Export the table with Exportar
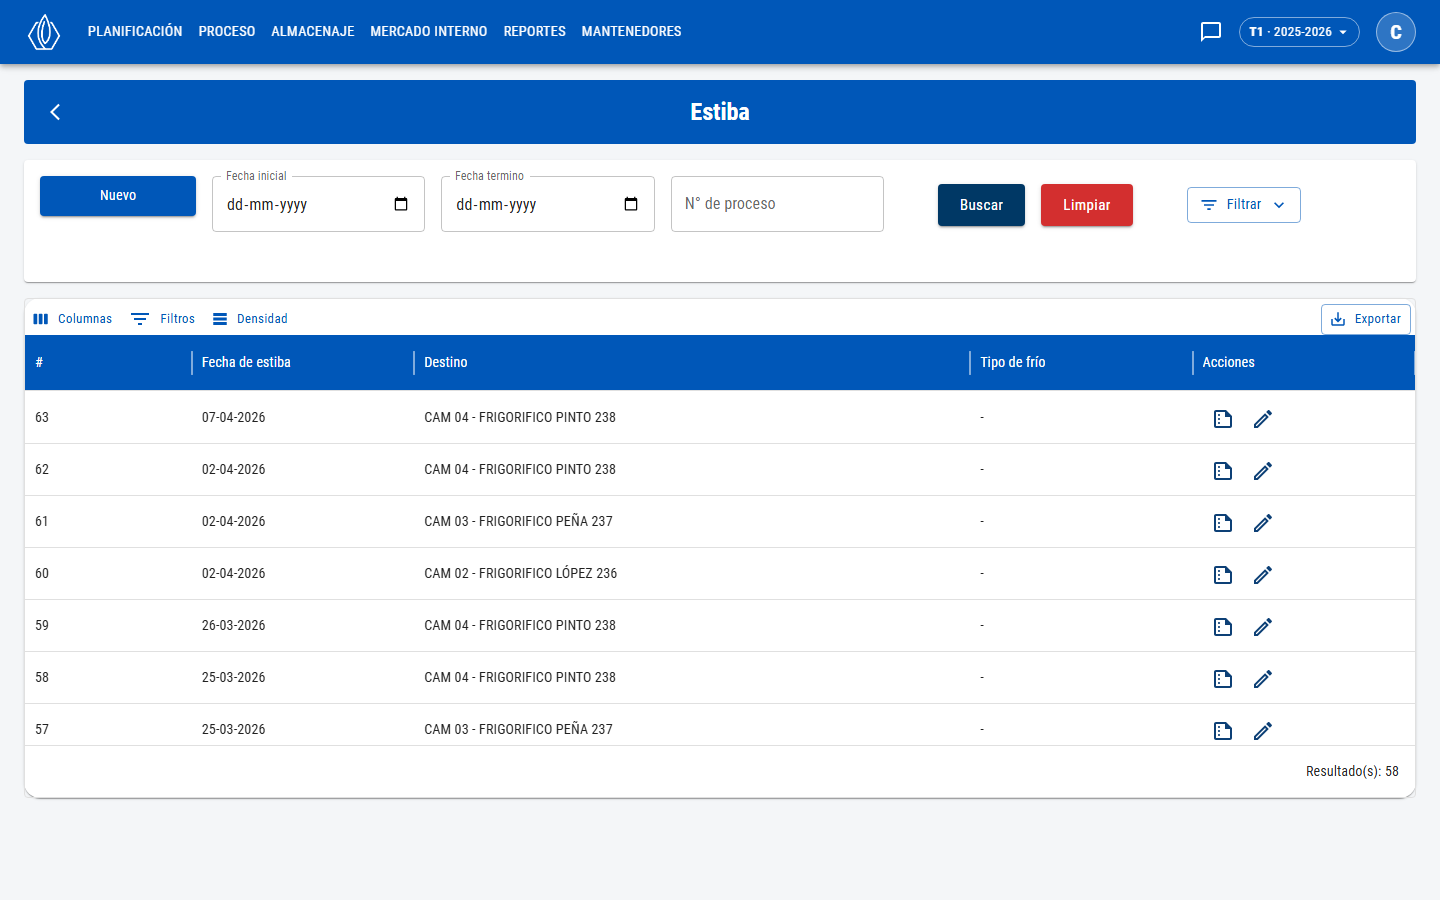The height and width of the screenshot is (900, 1440). point(1366,319)
